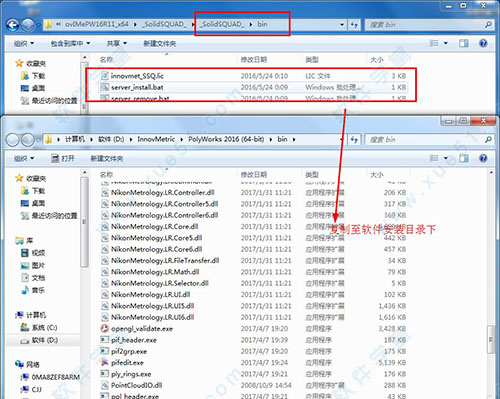Click 视频 library in lower window sidebar

coord(33,253)
